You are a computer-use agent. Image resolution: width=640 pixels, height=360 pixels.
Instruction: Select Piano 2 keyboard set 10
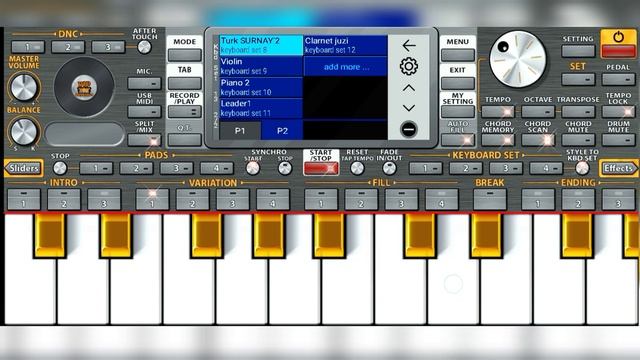pos(261,87)
